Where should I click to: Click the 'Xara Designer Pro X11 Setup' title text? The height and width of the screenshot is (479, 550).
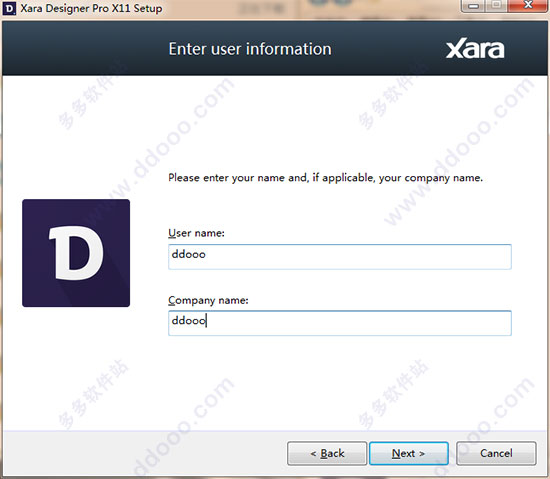tap(91, 8)
